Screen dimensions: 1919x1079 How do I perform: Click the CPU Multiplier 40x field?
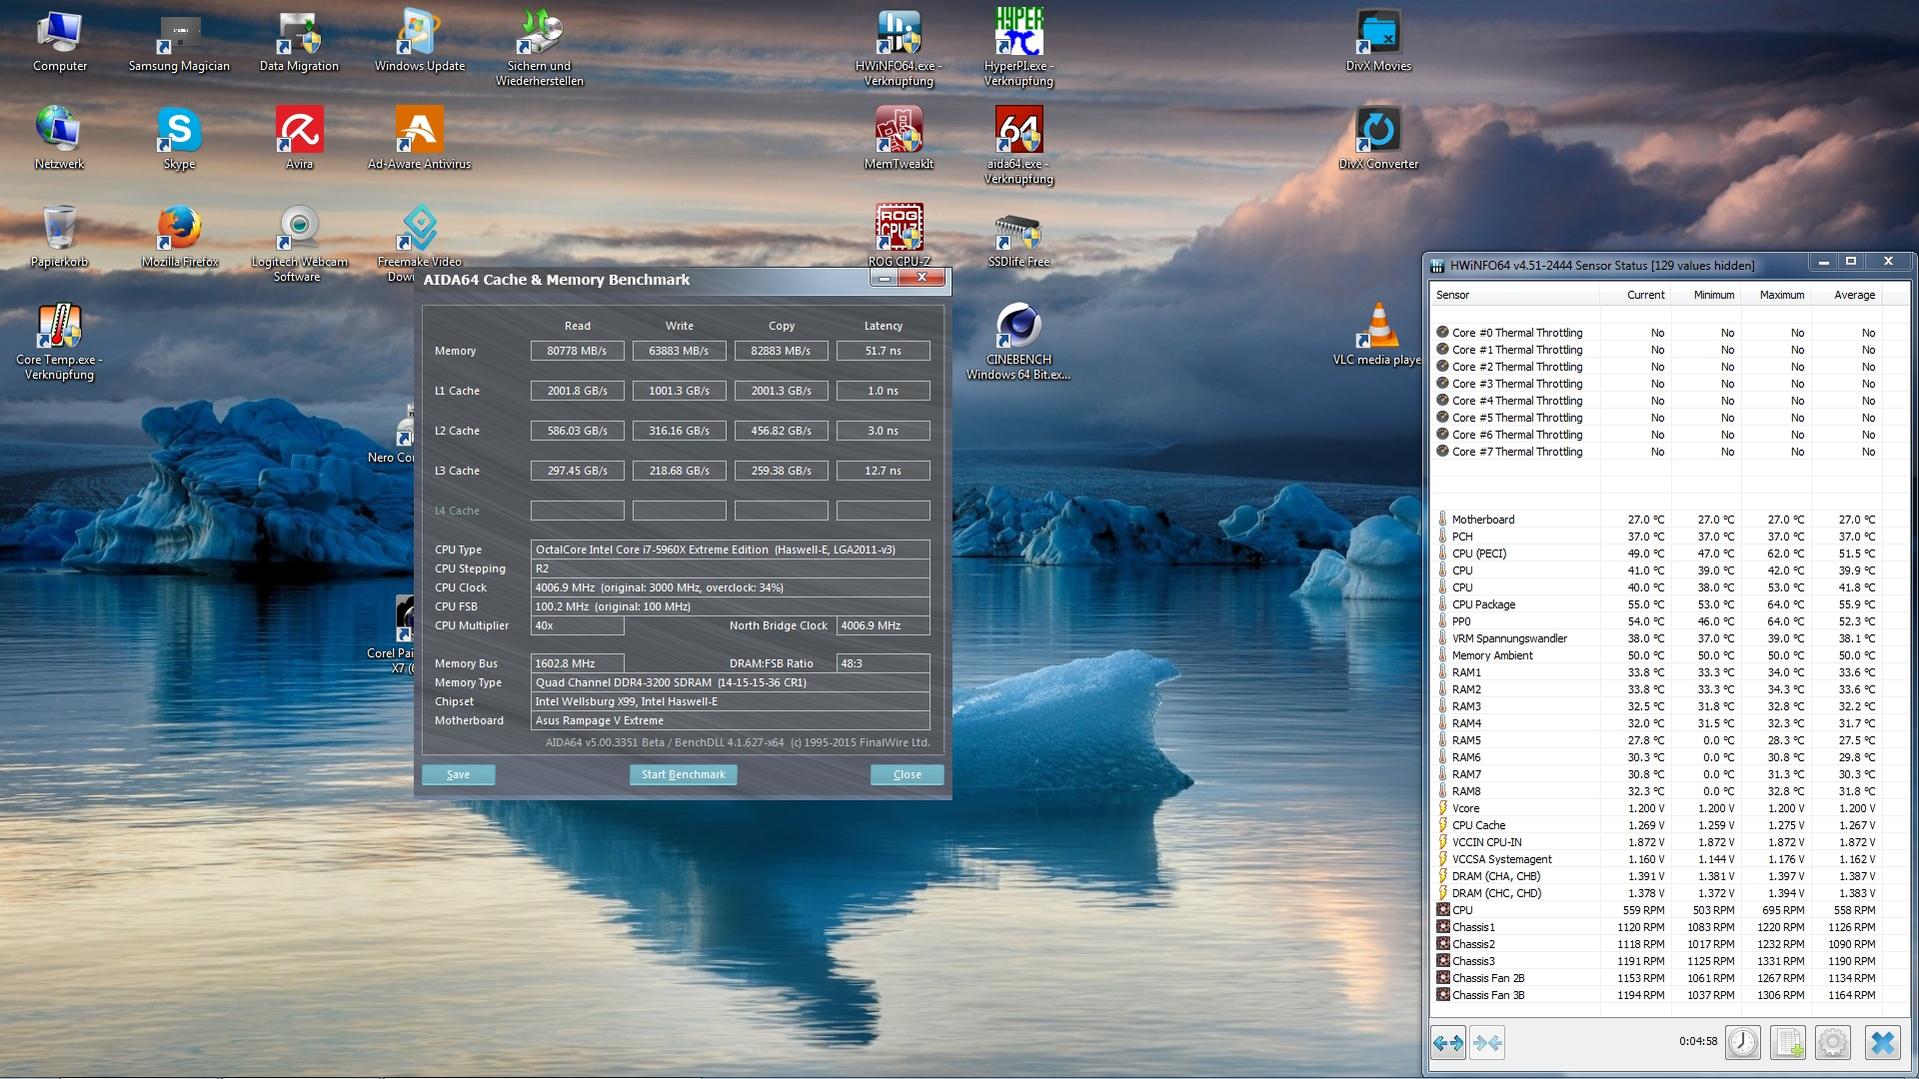tap(577, 626)
